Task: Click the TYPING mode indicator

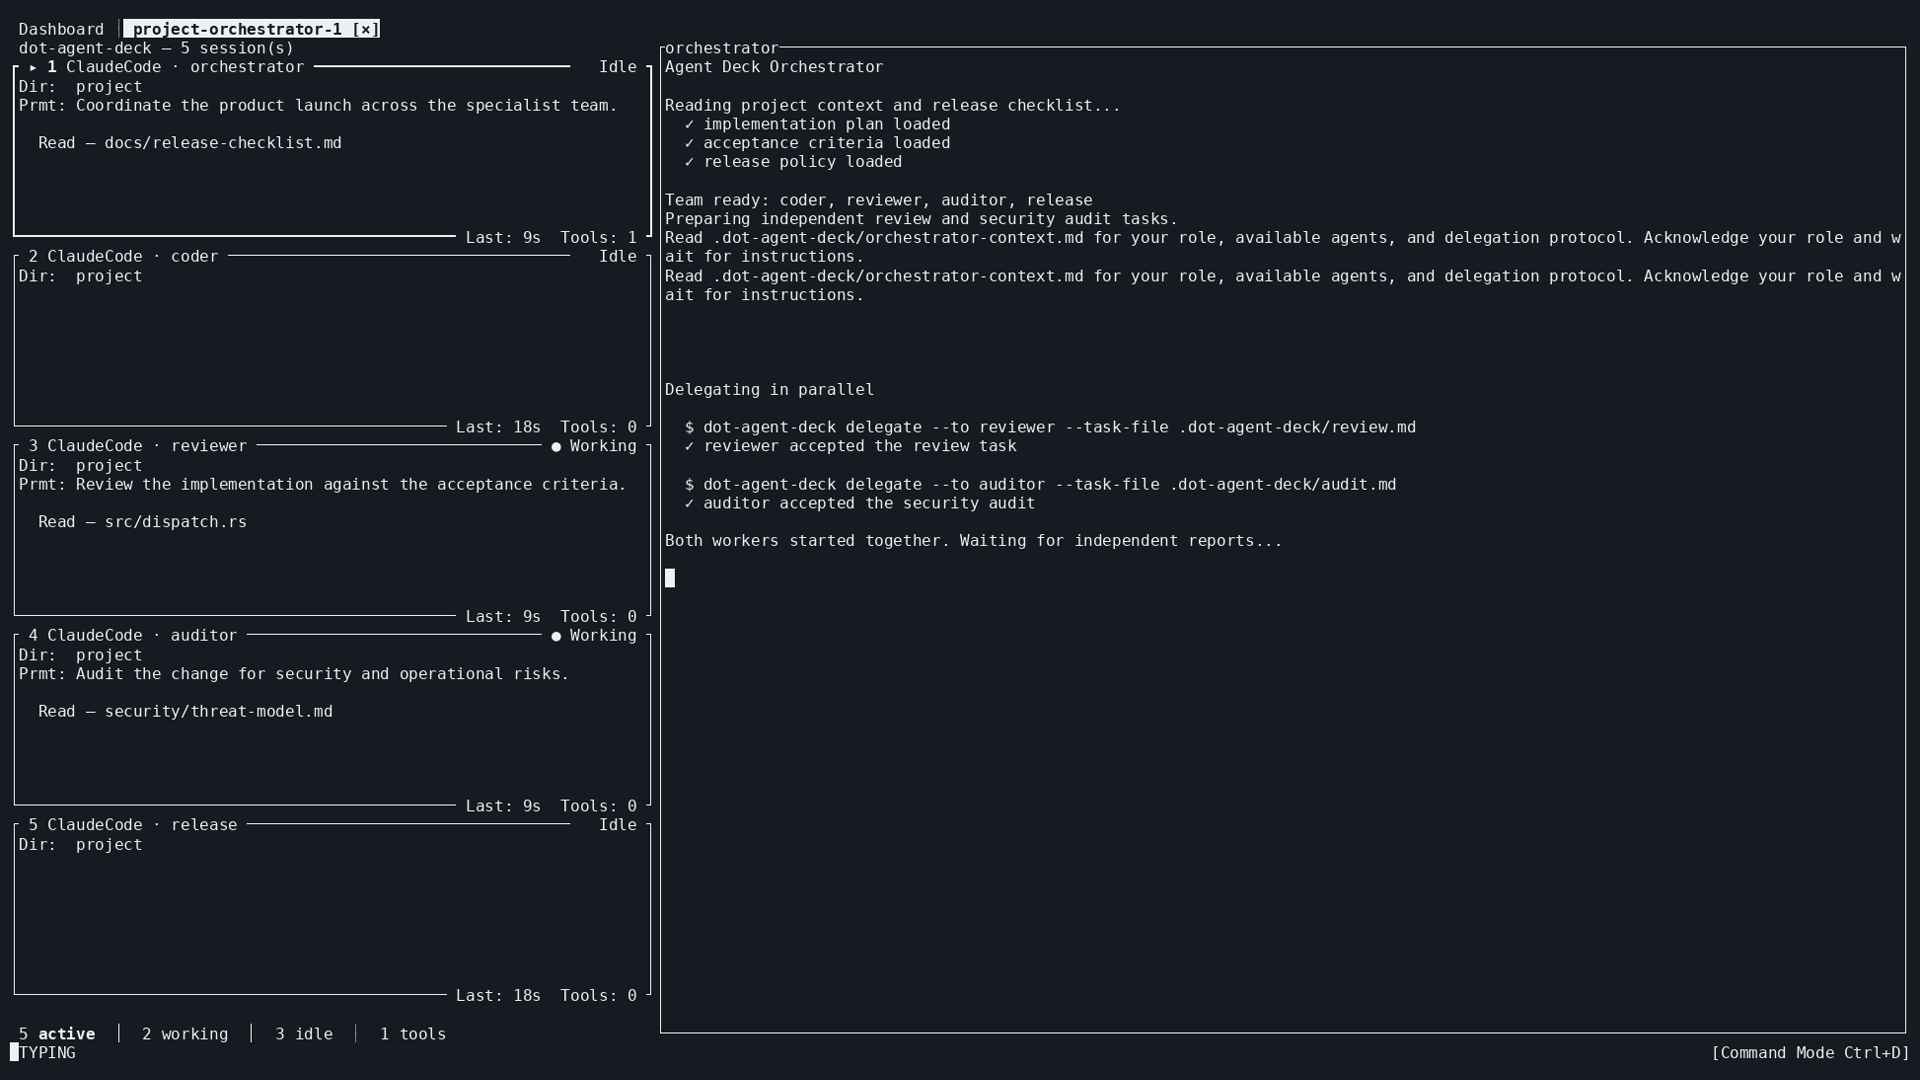Action: (x=47, y=1053)
